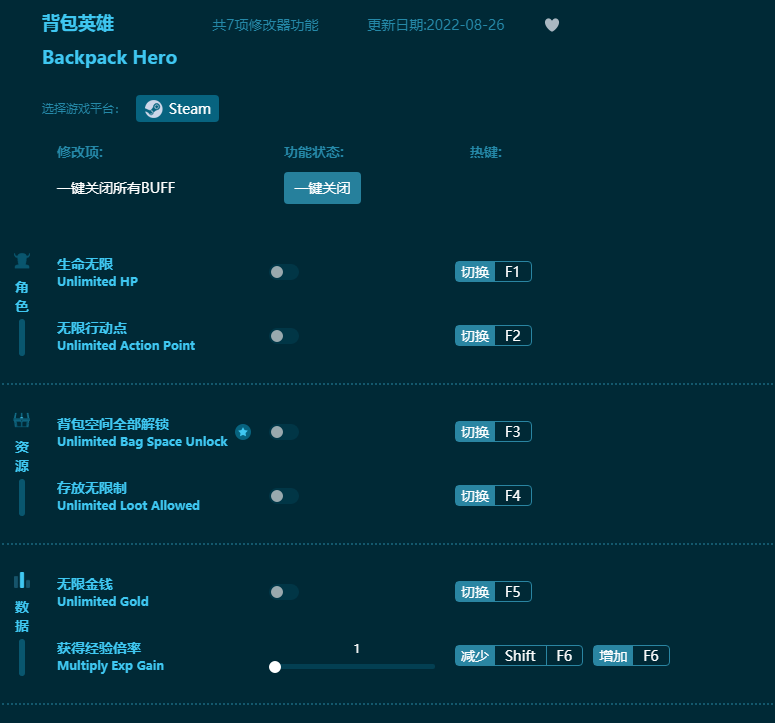Enable Unlimited Gold switch

coord(284,592)
